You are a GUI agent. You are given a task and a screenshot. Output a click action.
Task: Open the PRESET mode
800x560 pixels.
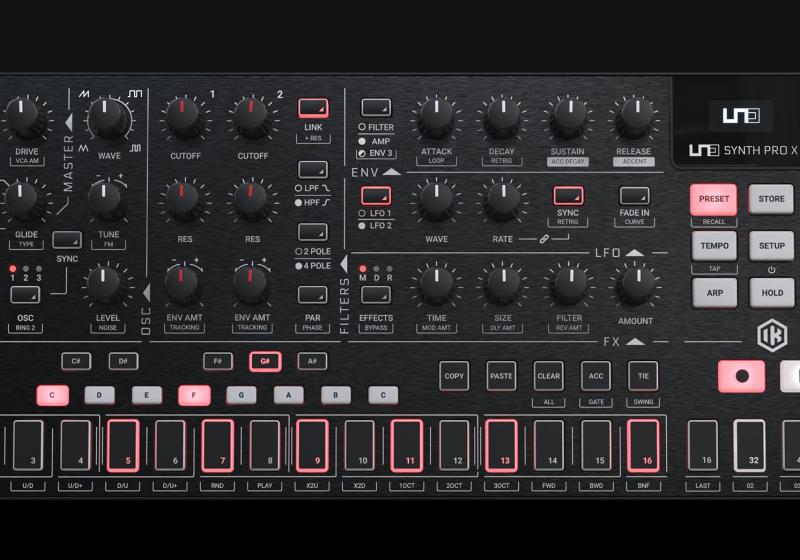point(713,199)
